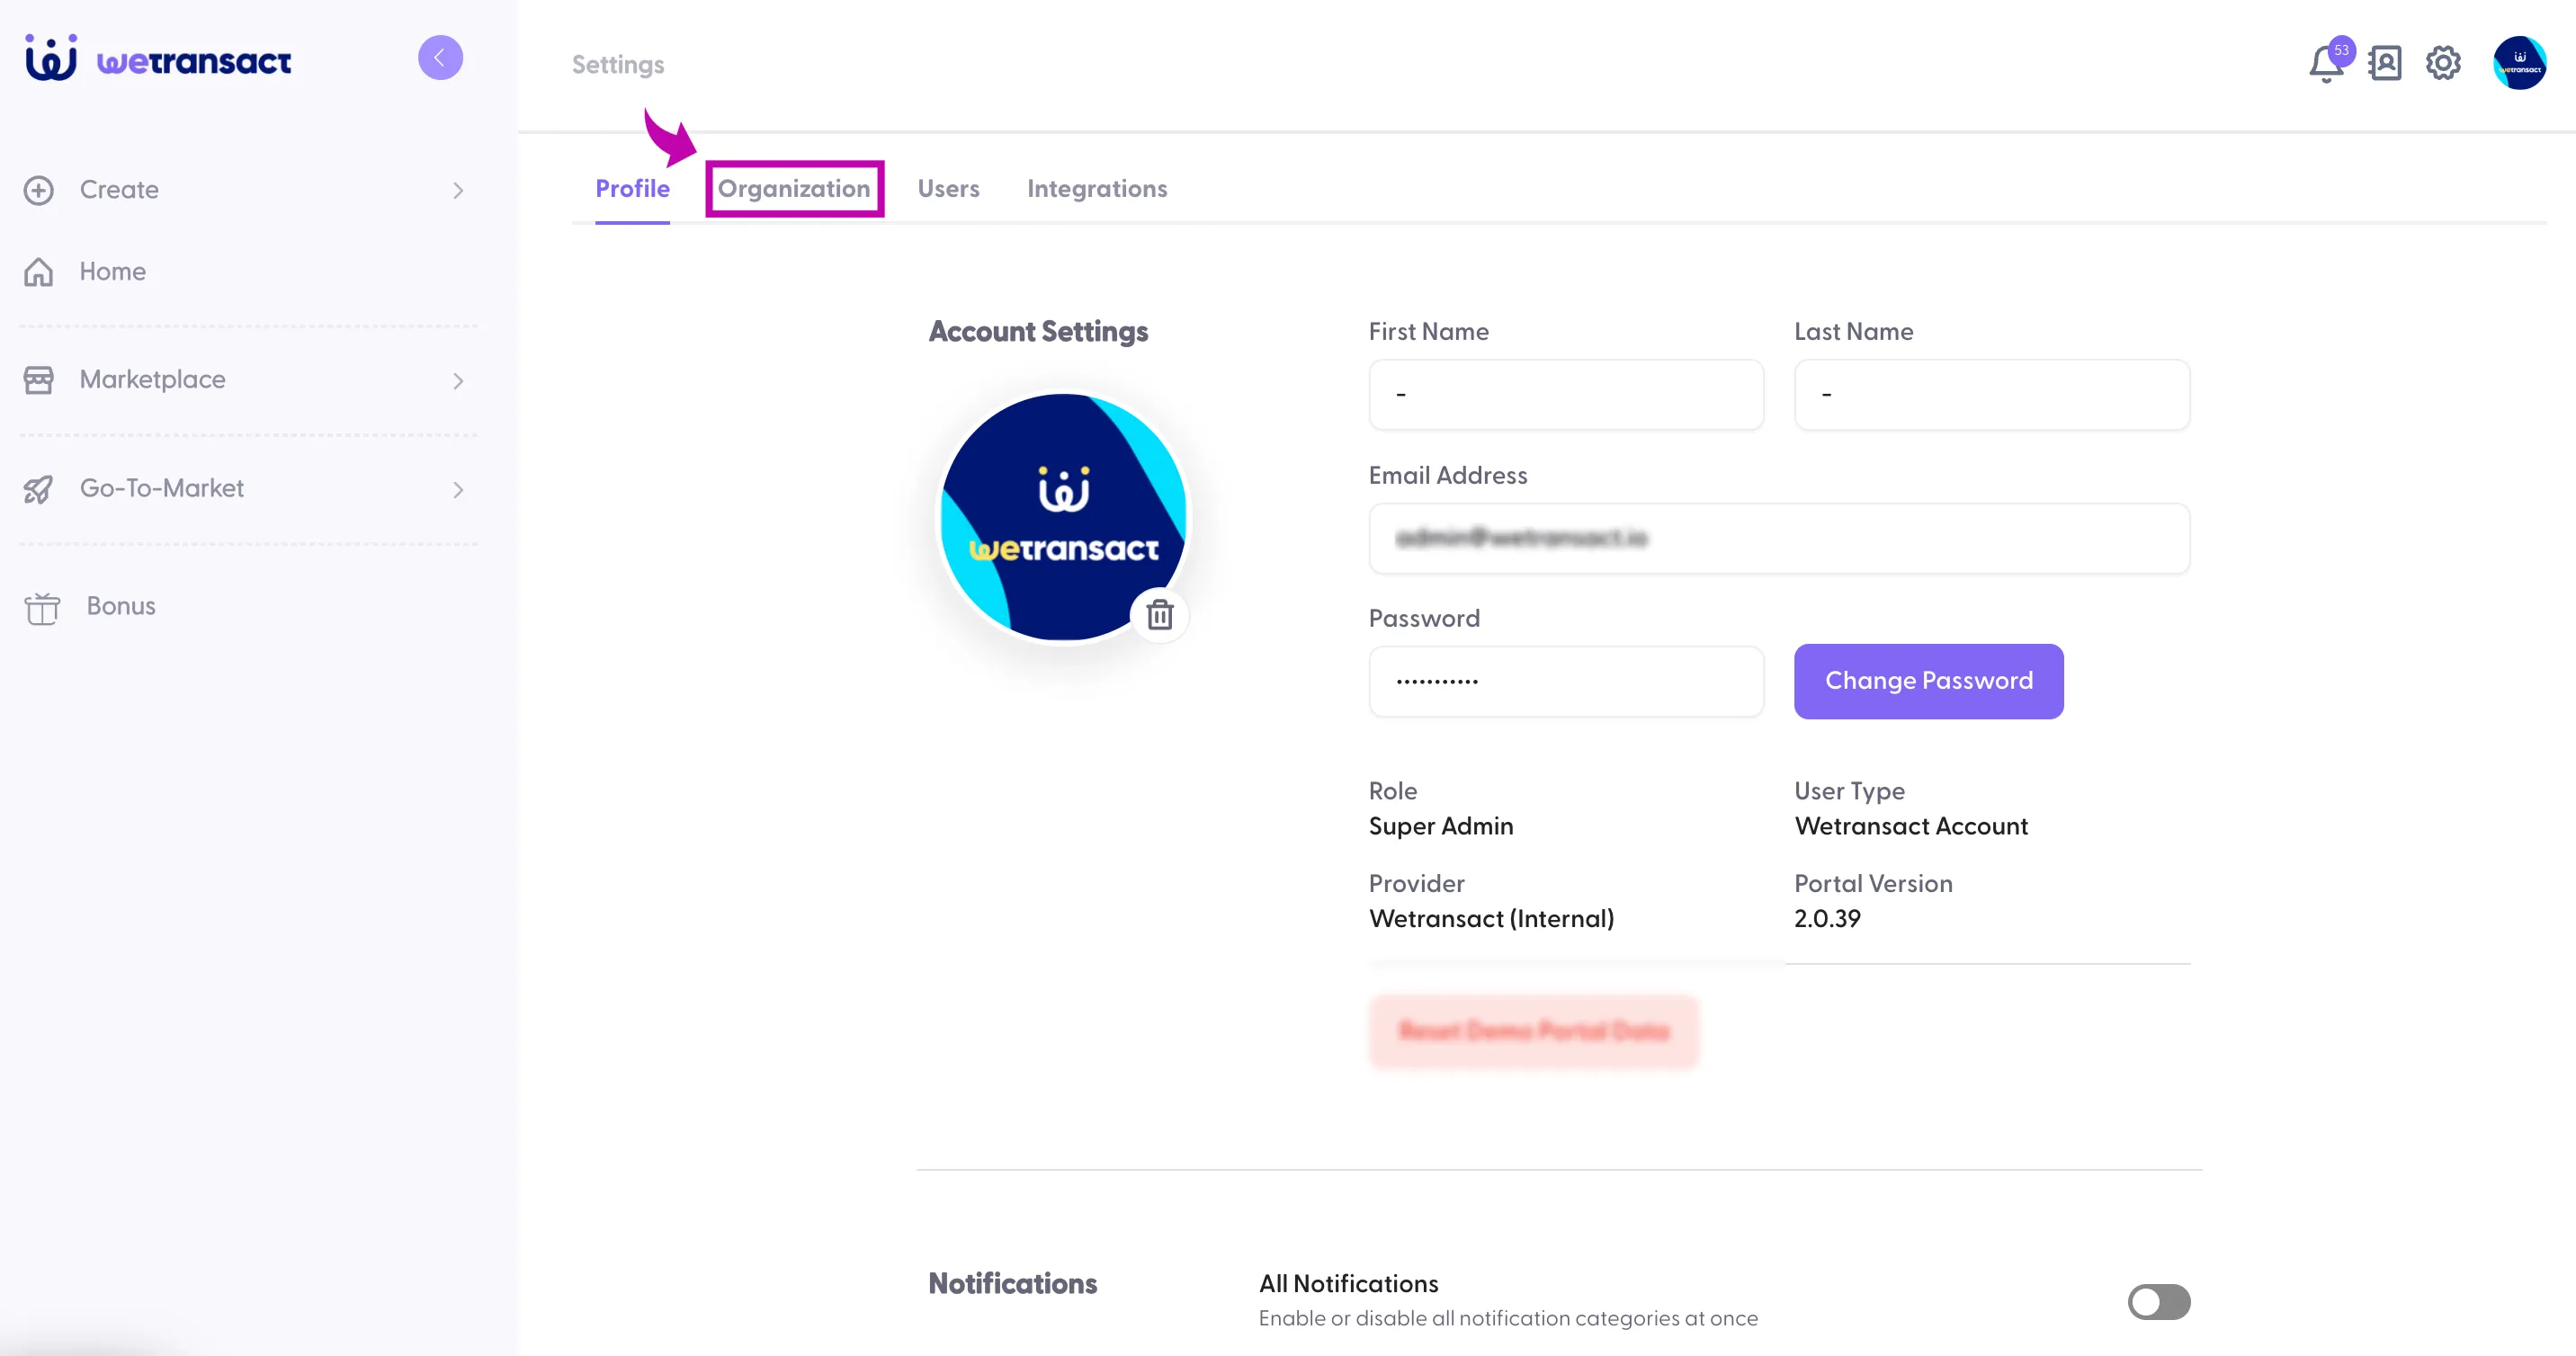Expand the Go-To-Market submenu chevron
Image resolution: width=2576 pixels, height=1356 pixels.
458,490
